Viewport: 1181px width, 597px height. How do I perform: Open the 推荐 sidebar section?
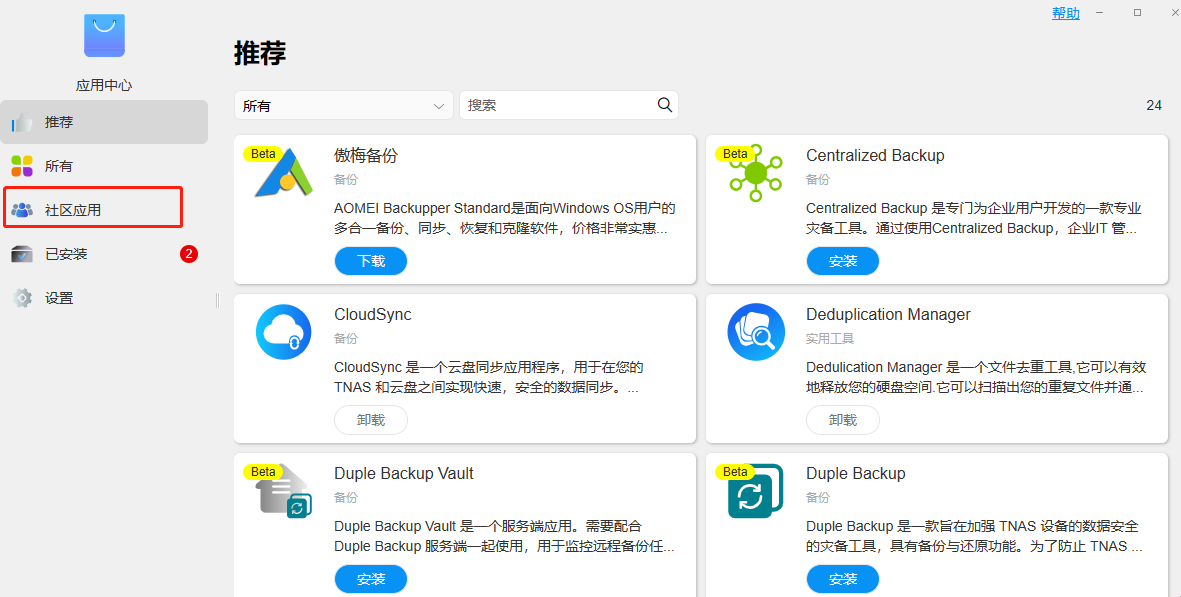pyautogui.click(x=104, y=122)
